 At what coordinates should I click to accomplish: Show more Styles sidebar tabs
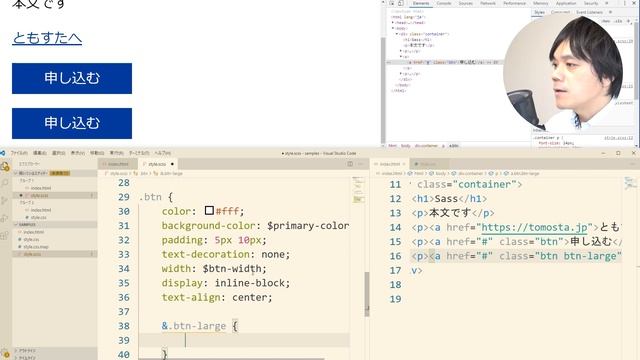pos(611,12)
